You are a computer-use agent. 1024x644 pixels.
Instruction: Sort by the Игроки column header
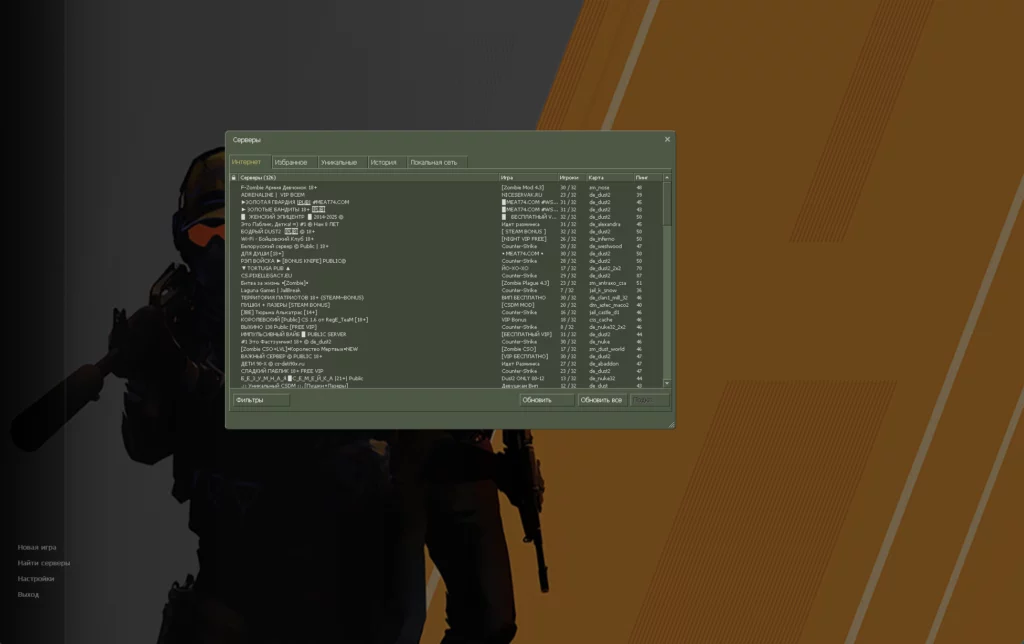(x=571, y=178)
